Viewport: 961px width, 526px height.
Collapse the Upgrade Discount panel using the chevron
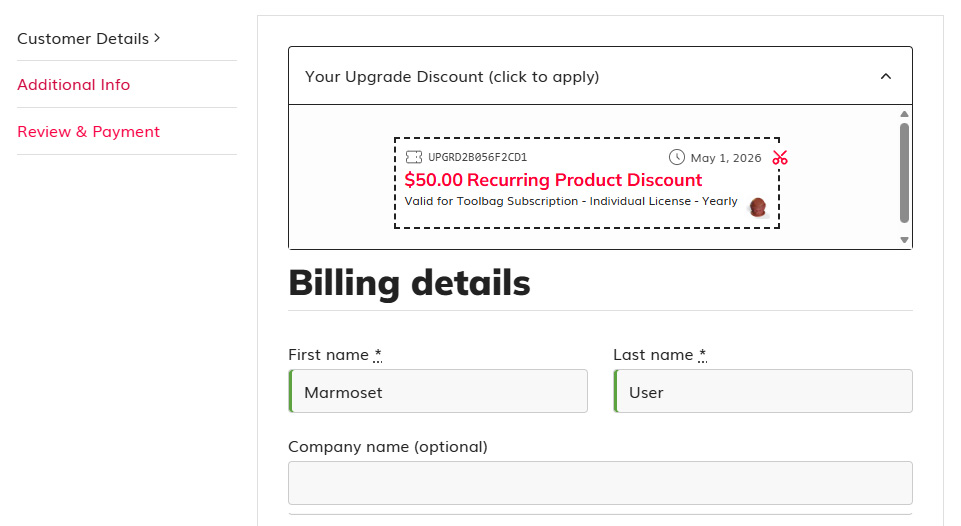(x=885, y=76)
